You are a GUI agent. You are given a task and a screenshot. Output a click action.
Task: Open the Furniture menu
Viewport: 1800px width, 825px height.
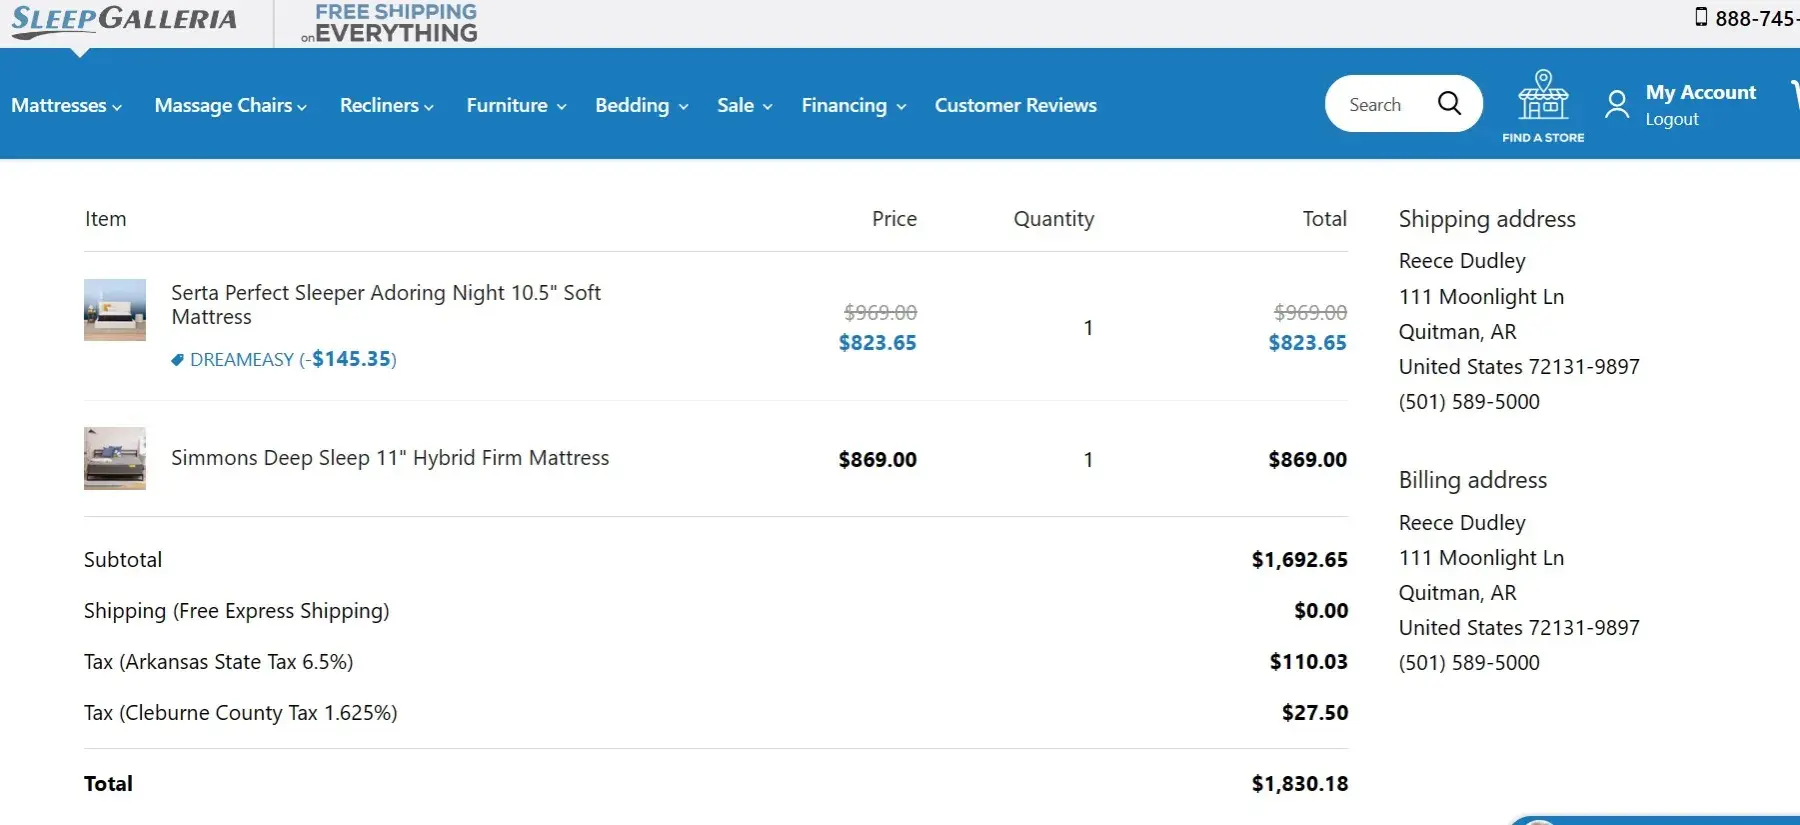pos(516,105)
